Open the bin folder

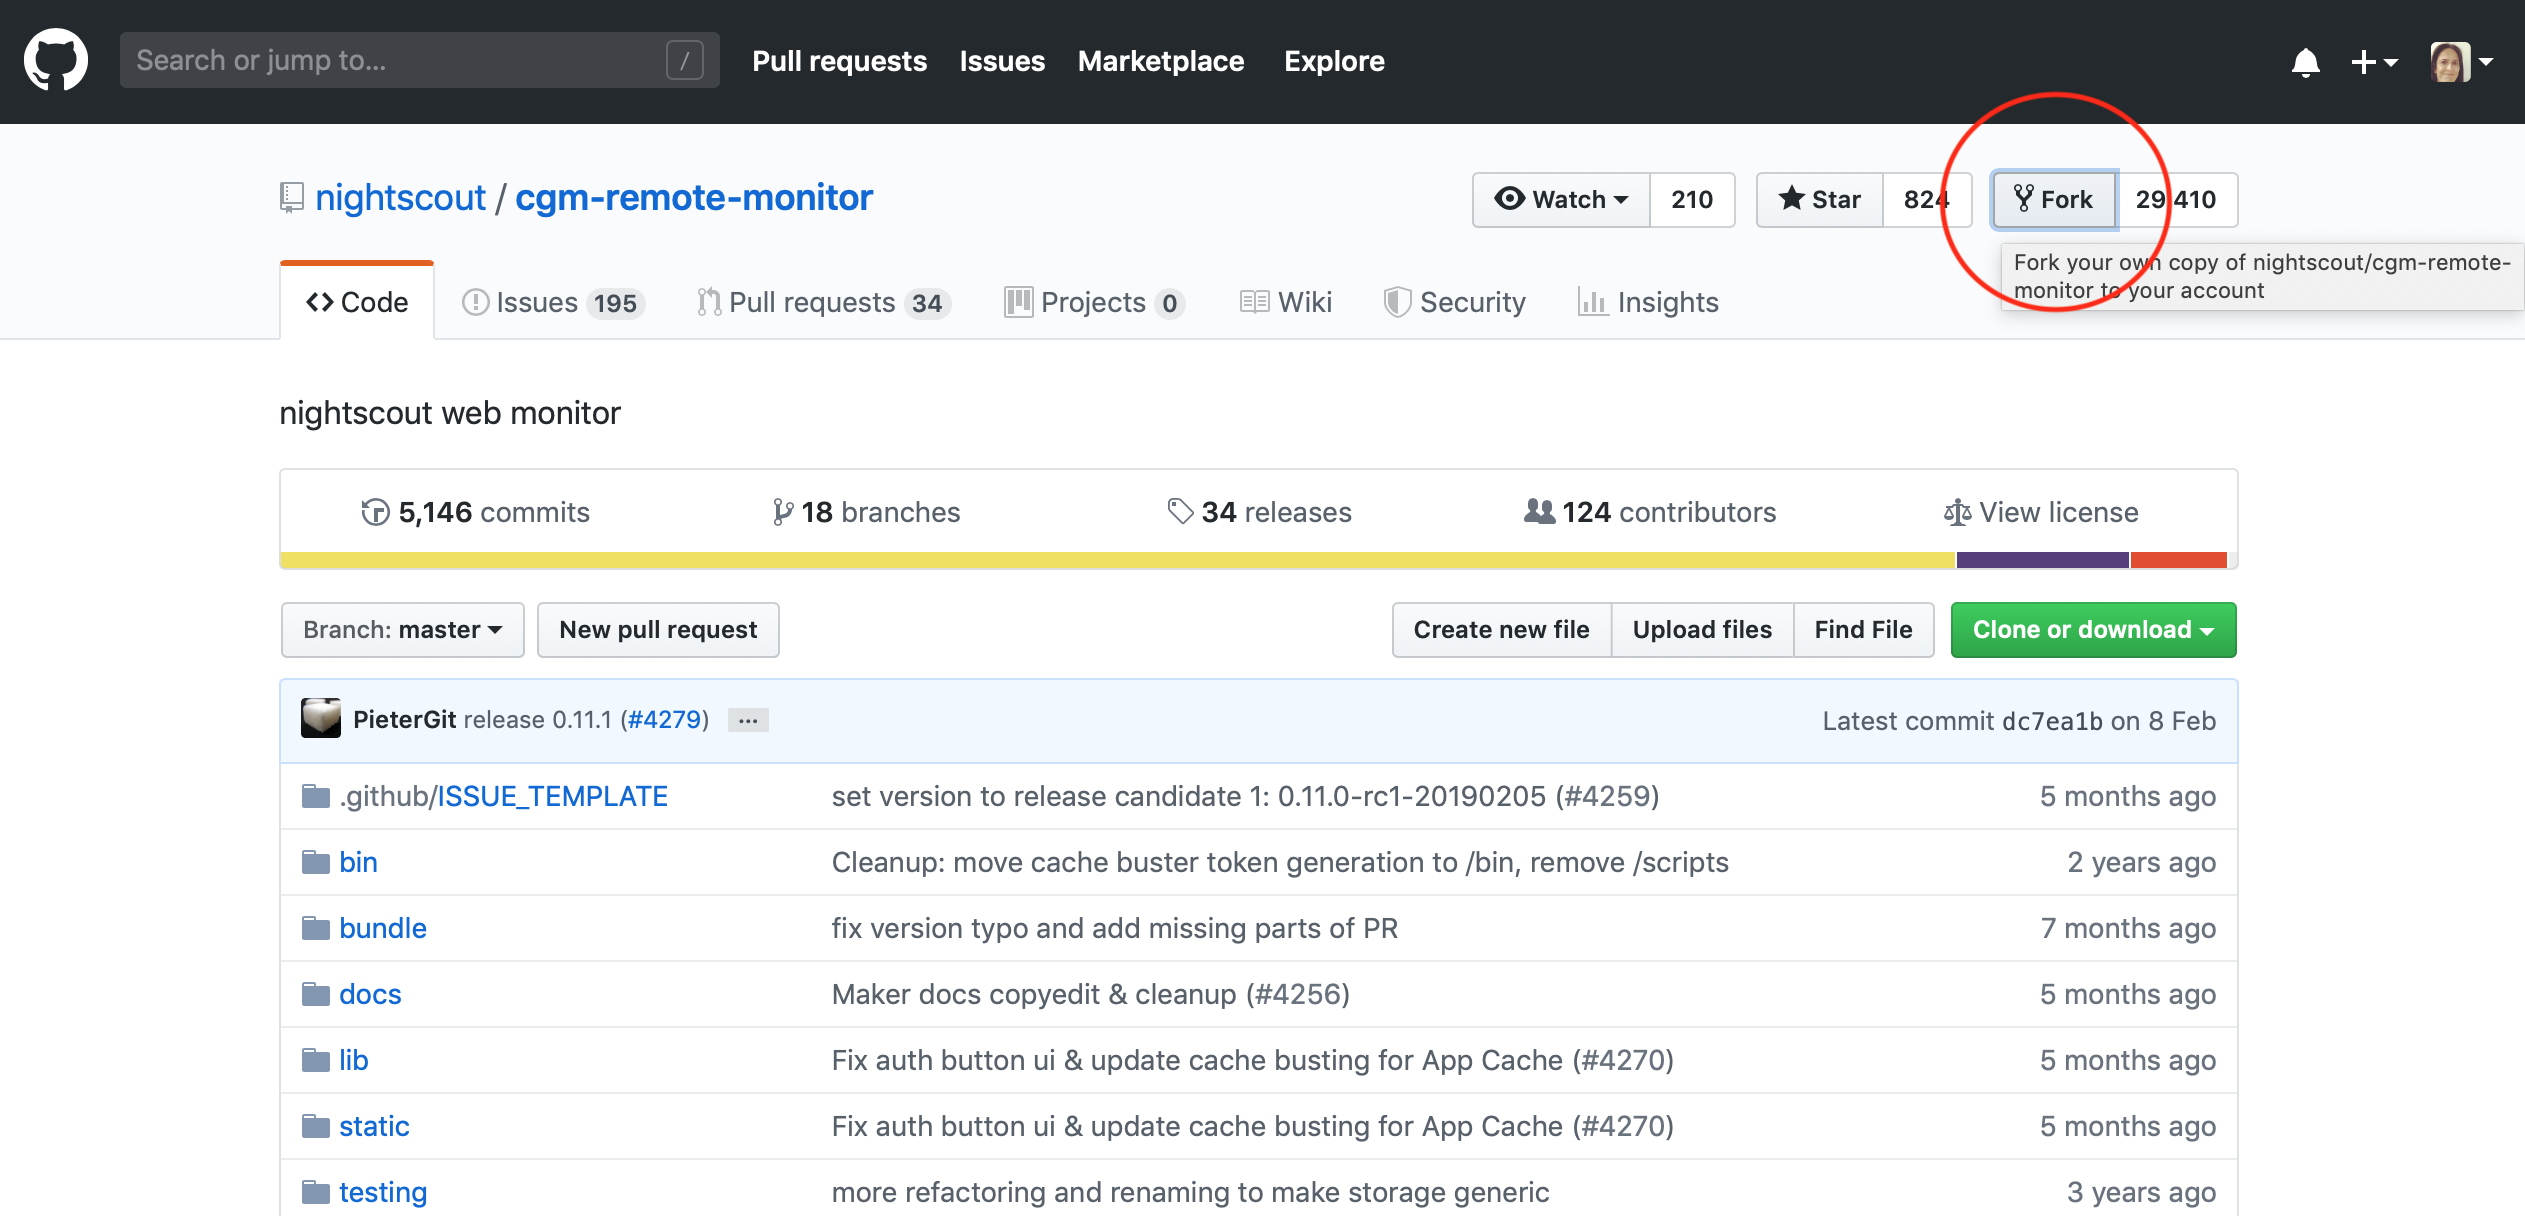coord(358,862)
